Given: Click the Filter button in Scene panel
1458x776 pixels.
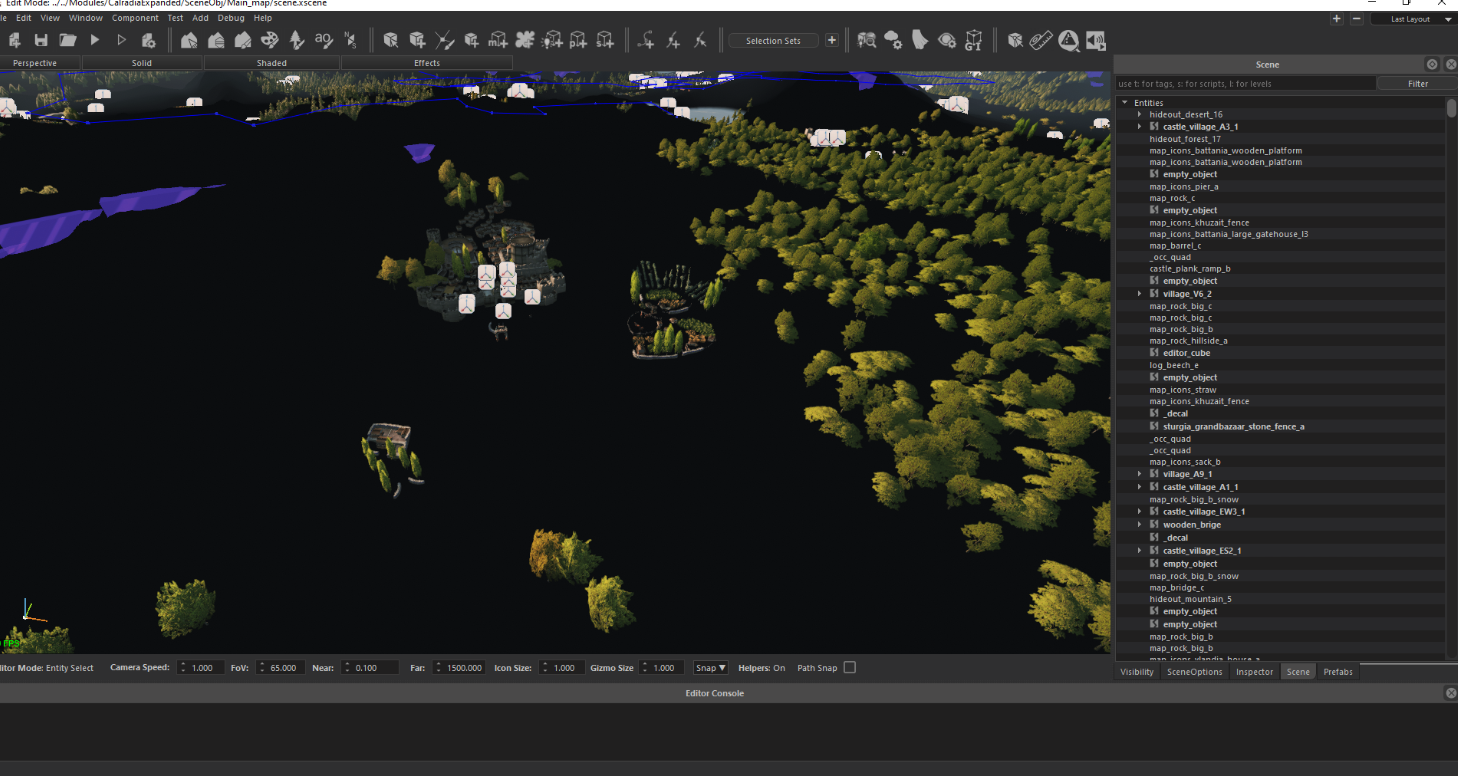Looking at the screenshot, I should [1418, 84].
